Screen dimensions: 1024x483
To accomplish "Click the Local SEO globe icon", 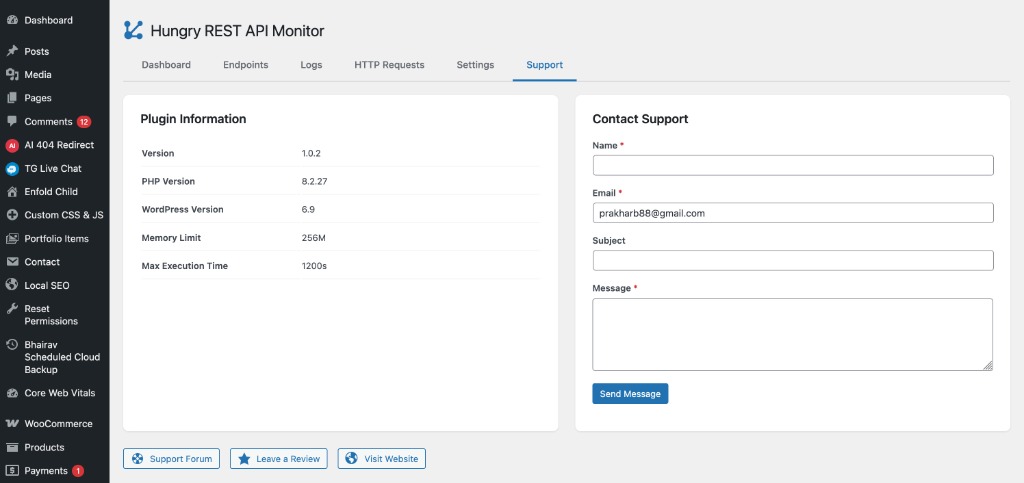I will [12, 286].
